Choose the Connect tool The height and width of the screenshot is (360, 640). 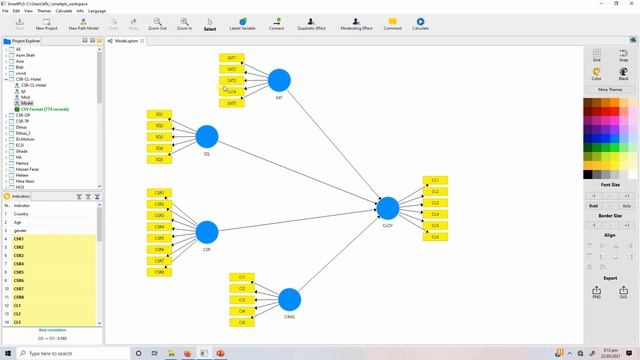pos(276,24)
